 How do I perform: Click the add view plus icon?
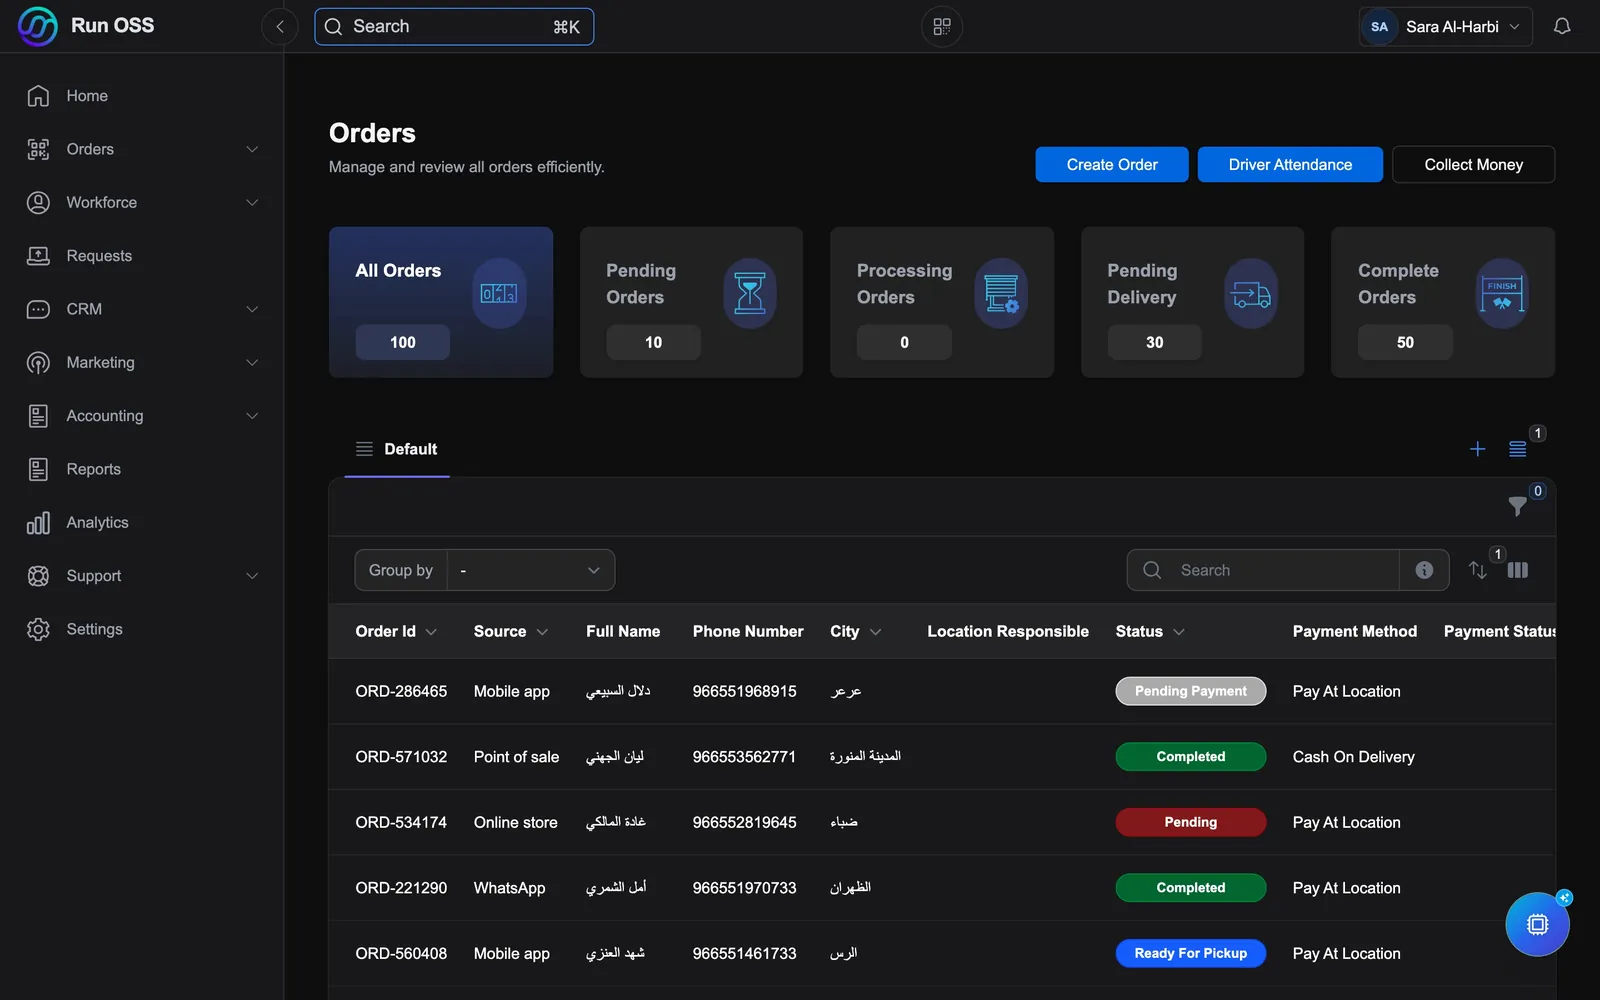point(1477,449)
